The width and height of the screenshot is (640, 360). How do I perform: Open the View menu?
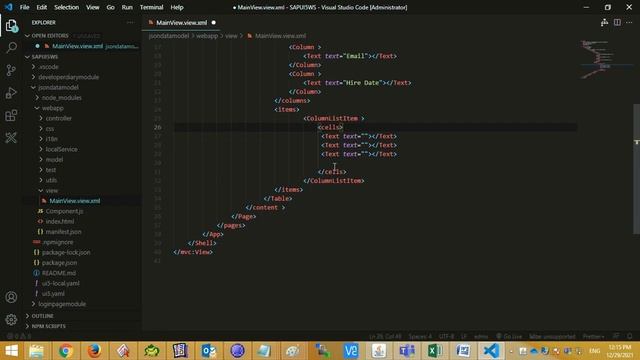coord(93,7)
